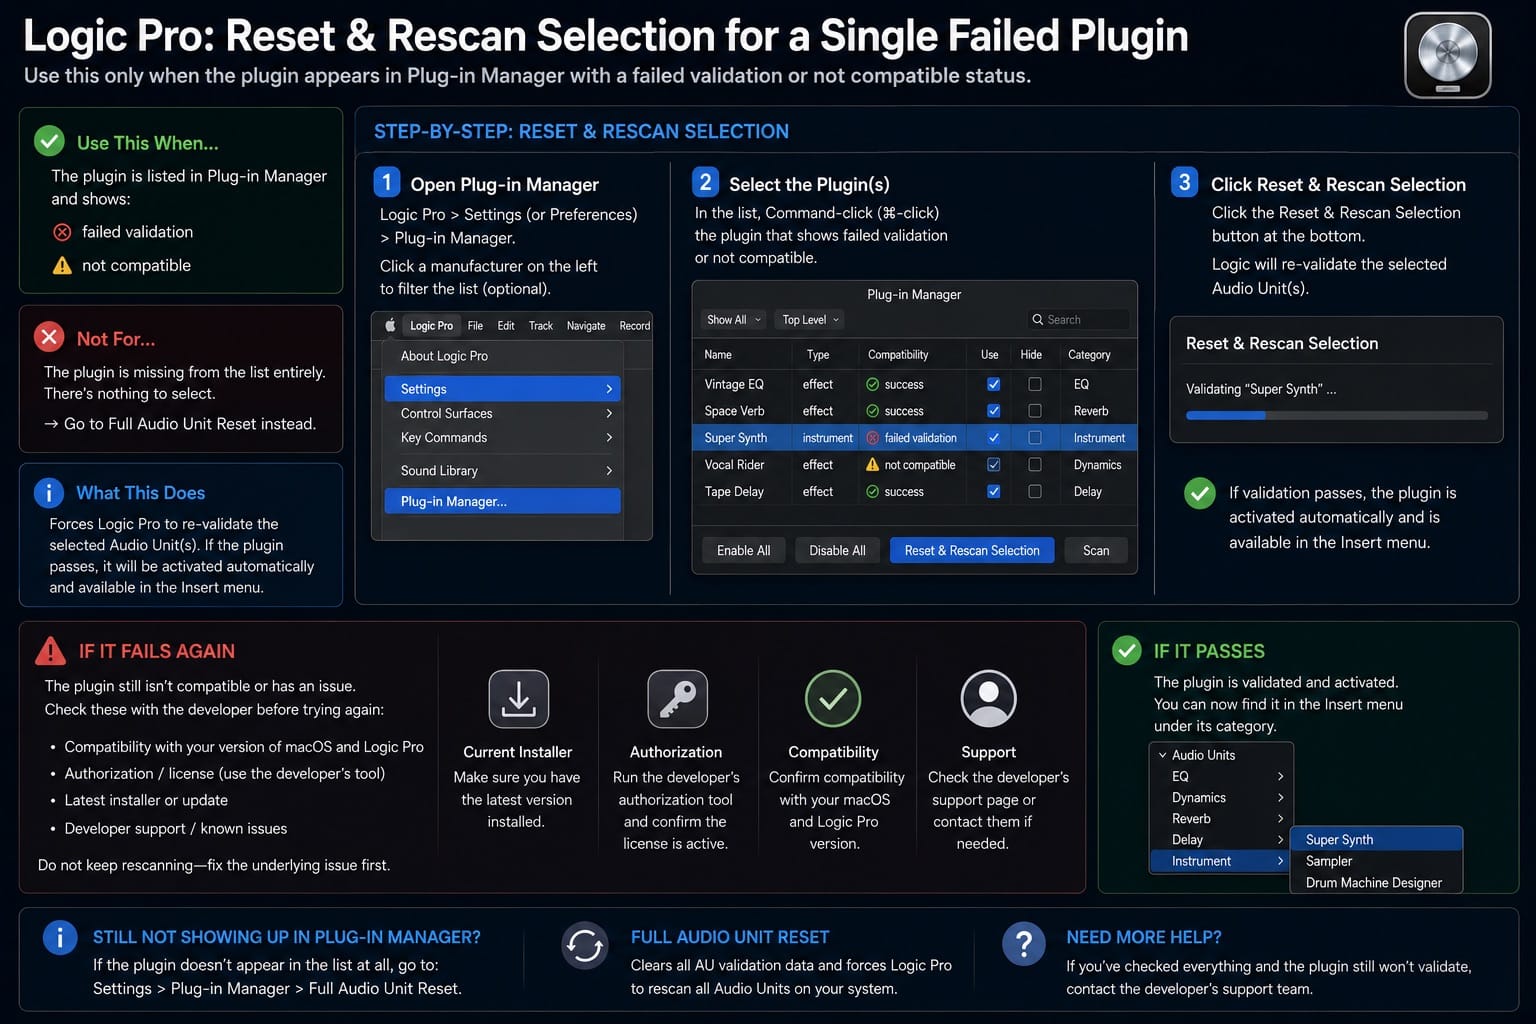Click the info icon beside What This Does
The image size is (1536, 1024).
click(49, 492)
